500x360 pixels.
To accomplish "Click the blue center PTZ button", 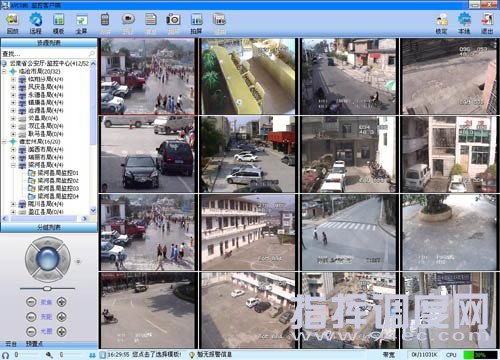I will pyautogui.click(x=48, y=259).
